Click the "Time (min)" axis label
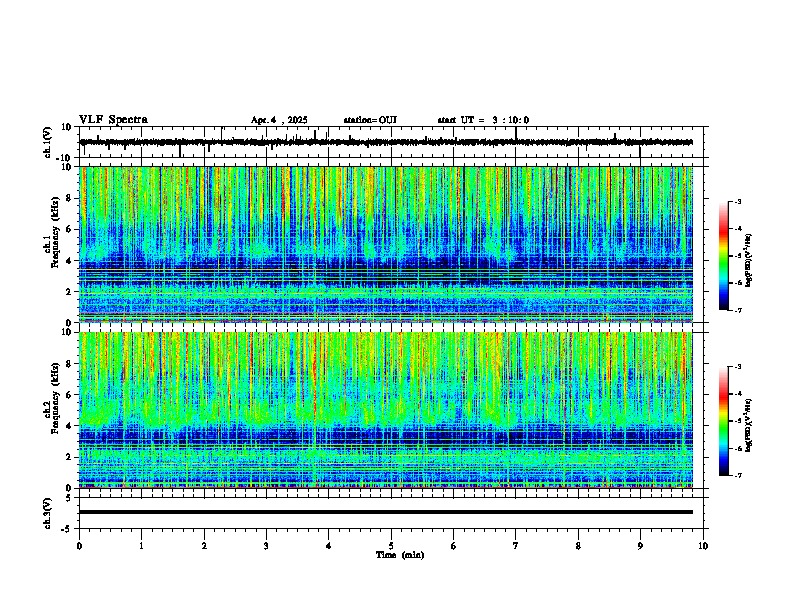This screenshot has width=792, height=612. point(400,555)
